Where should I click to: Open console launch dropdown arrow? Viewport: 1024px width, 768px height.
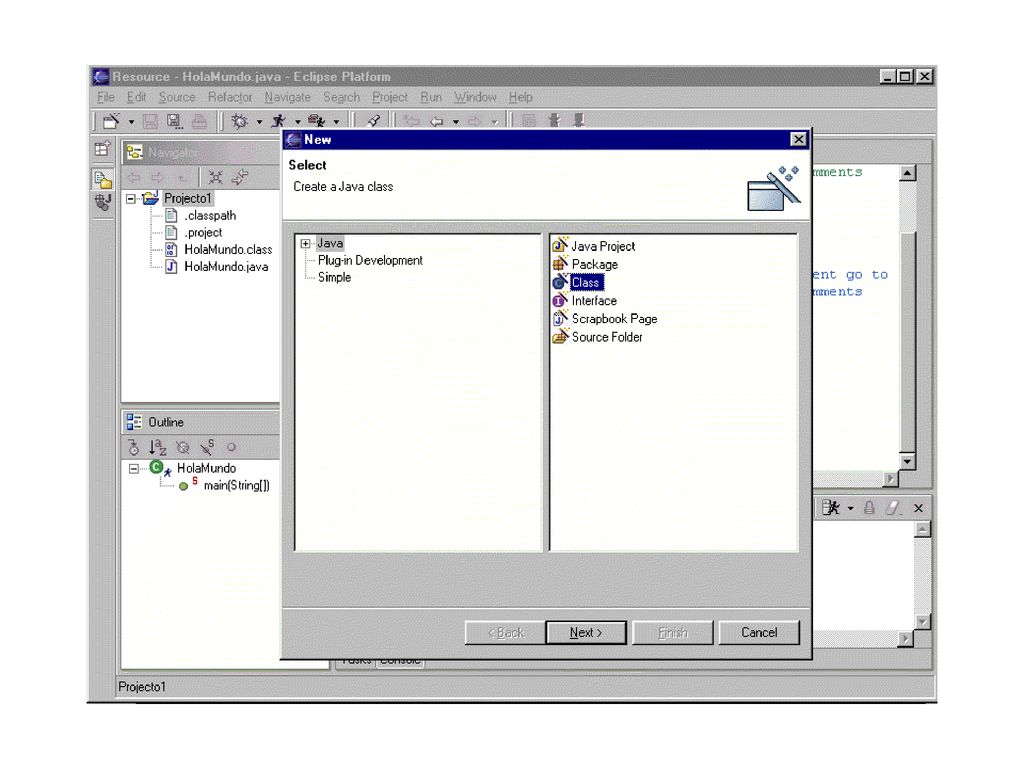850,508
